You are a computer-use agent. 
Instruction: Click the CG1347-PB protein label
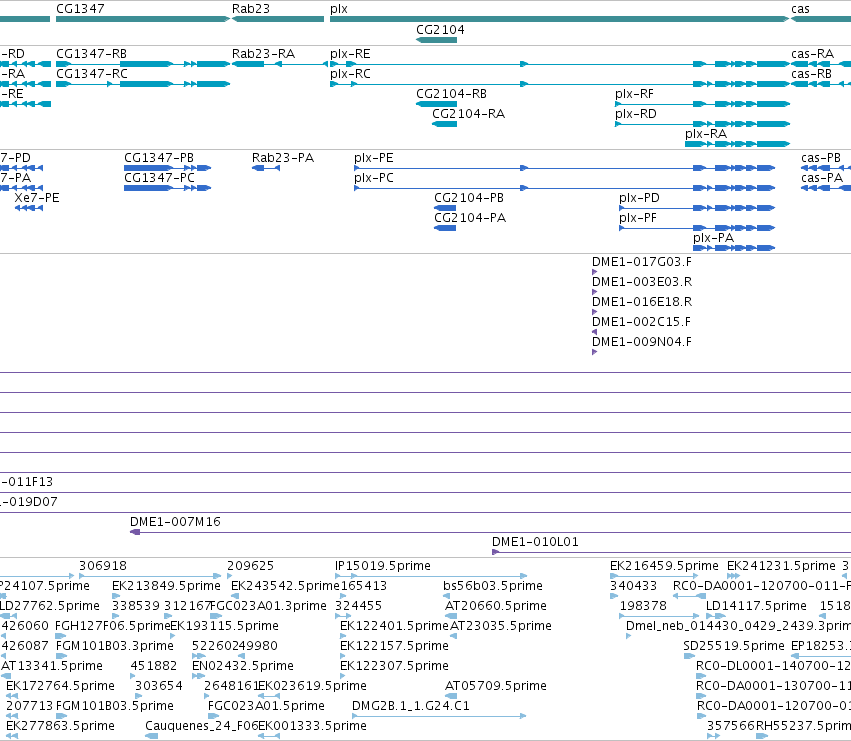coord(159,158)
